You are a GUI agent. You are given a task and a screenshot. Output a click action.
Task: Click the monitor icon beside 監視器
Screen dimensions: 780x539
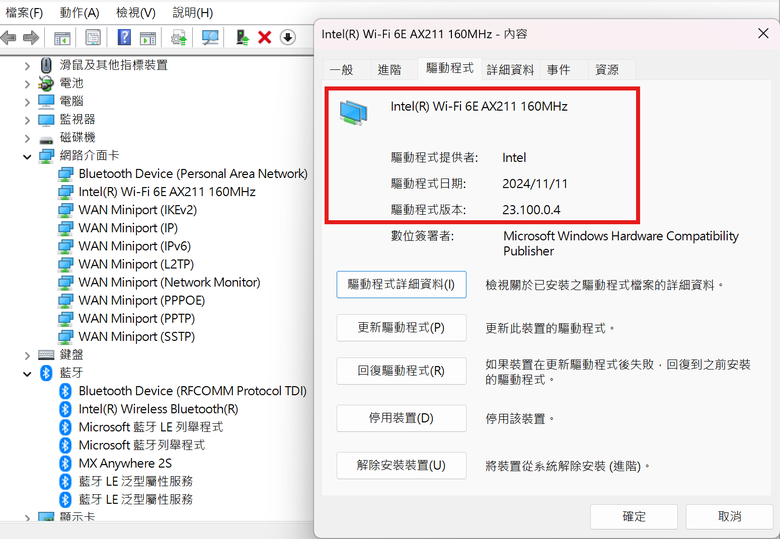point(46,119)
